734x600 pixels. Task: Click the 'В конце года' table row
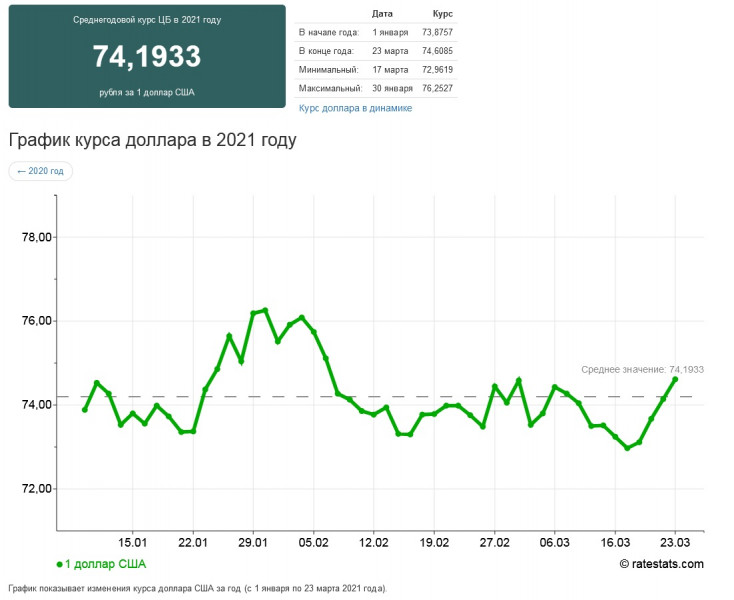376,51
